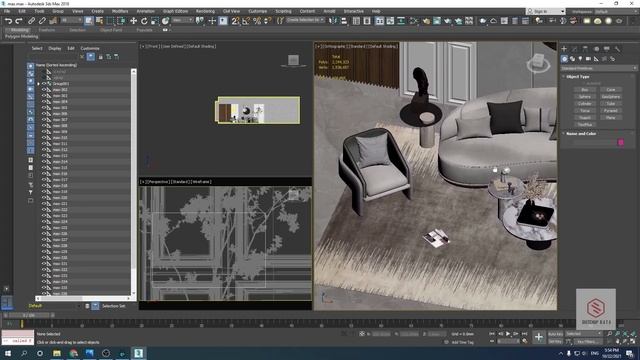
Task: Toggle the 3D Snaps button
Action: 236,21
